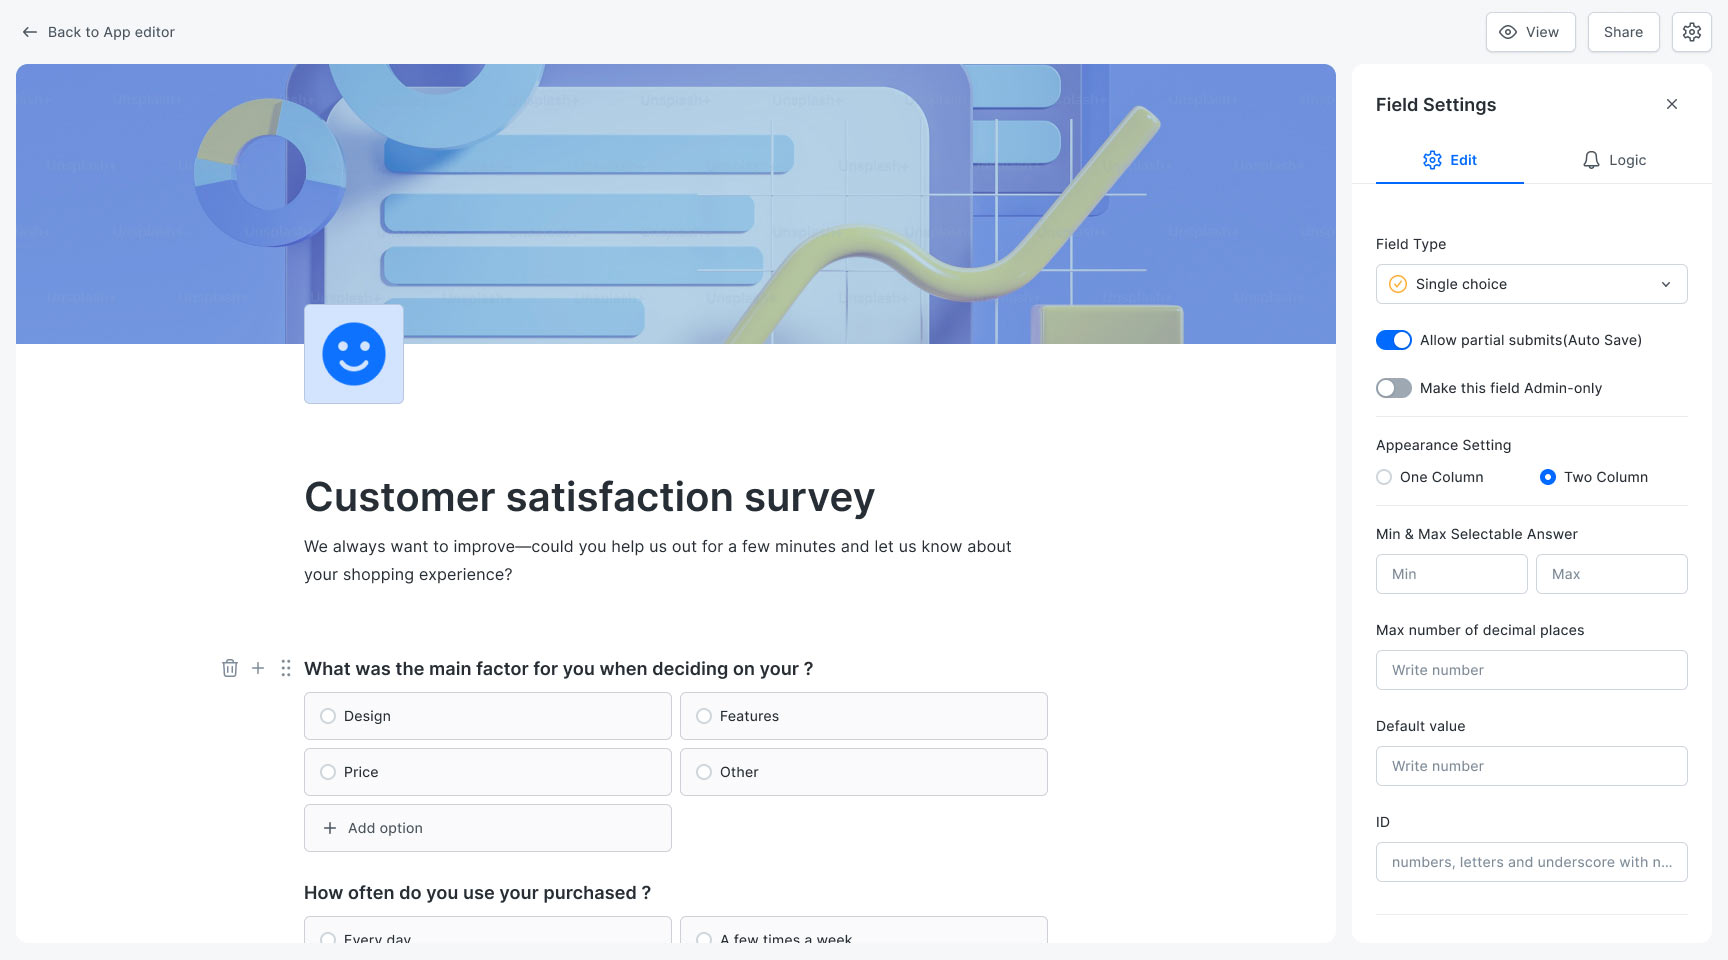Enable Make this field Admin-only

point(1393,388)
